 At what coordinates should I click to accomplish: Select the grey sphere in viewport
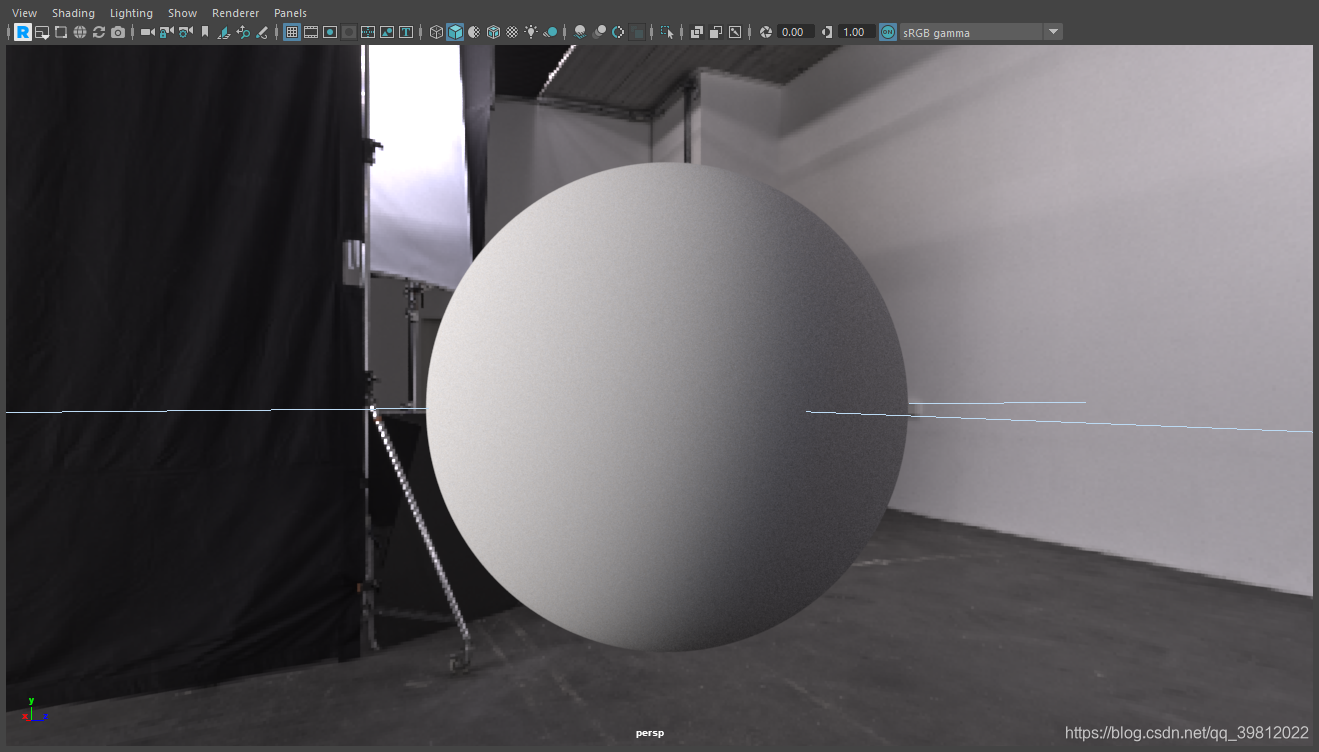pyautogui.click(x=667, y=407)
